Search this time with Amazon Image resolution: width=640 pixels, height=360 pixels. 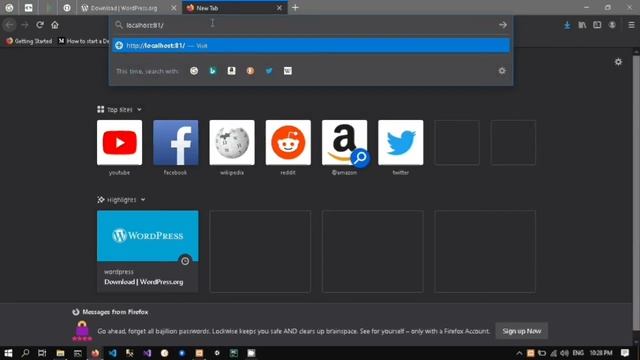[x=231, y=71]
